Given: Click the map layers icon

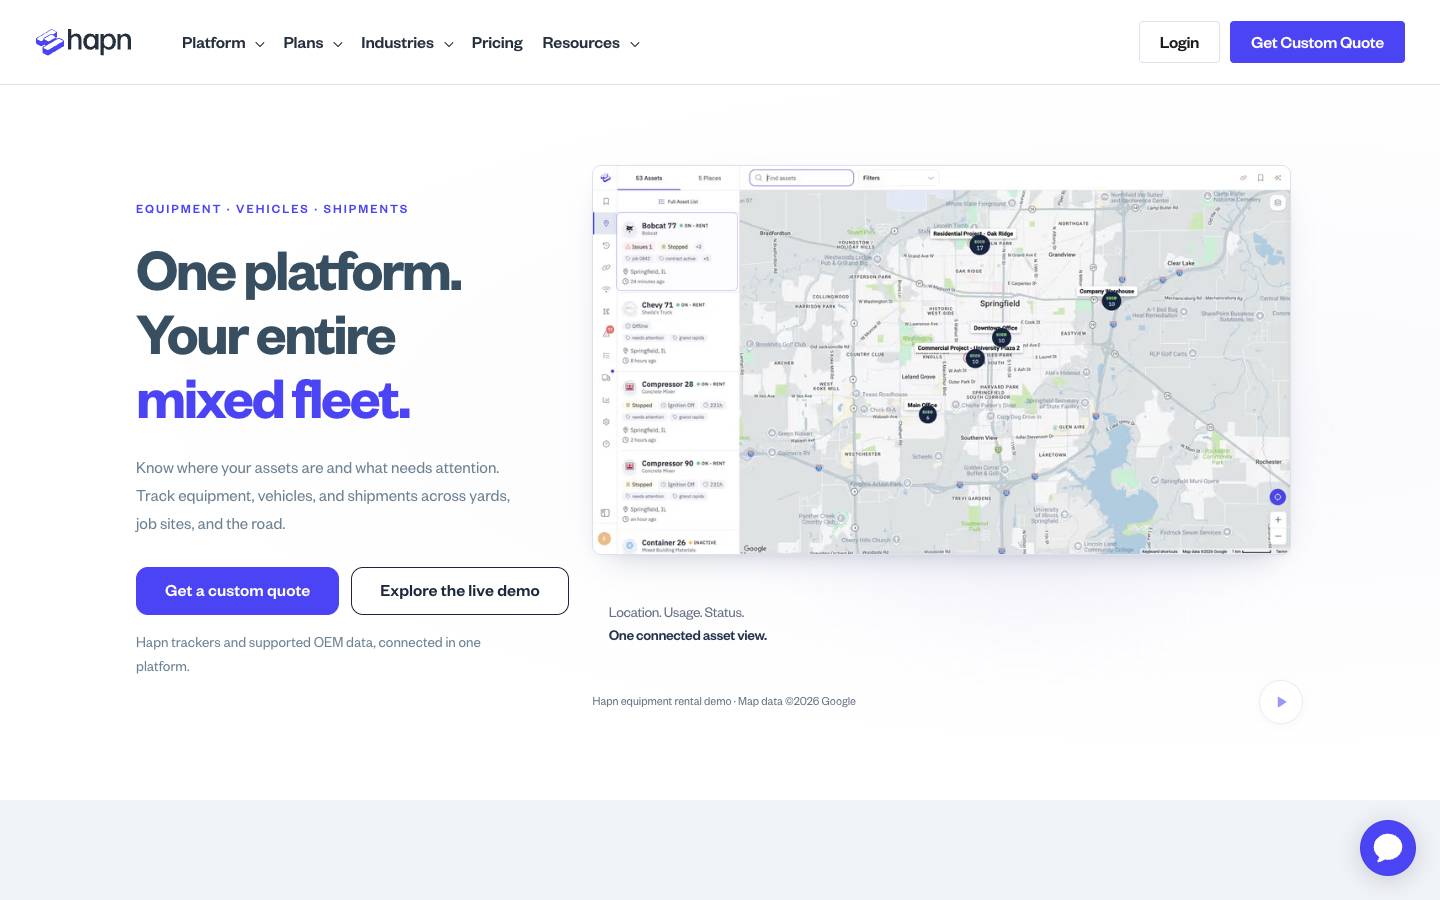Looking at the screenshot, I should click(1277, 203).
